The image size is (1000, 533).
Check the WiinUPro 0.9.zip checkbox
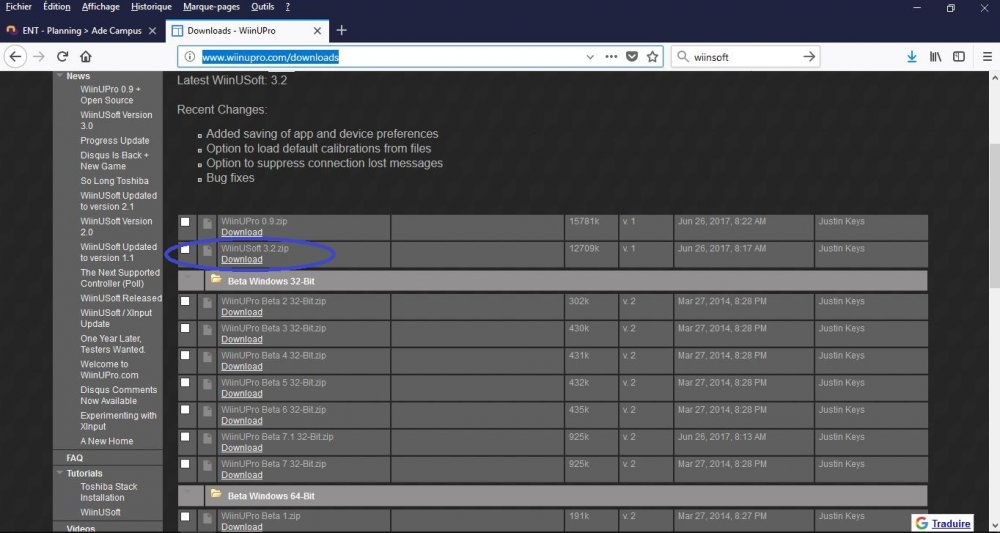coord(185,222)
